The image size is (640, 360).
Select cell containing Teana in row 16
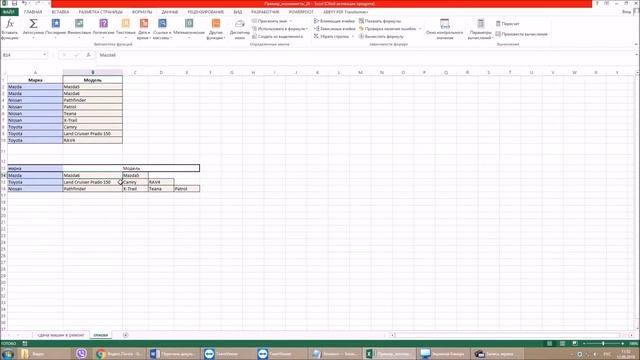pyautogui.click(x=161, y=189)
